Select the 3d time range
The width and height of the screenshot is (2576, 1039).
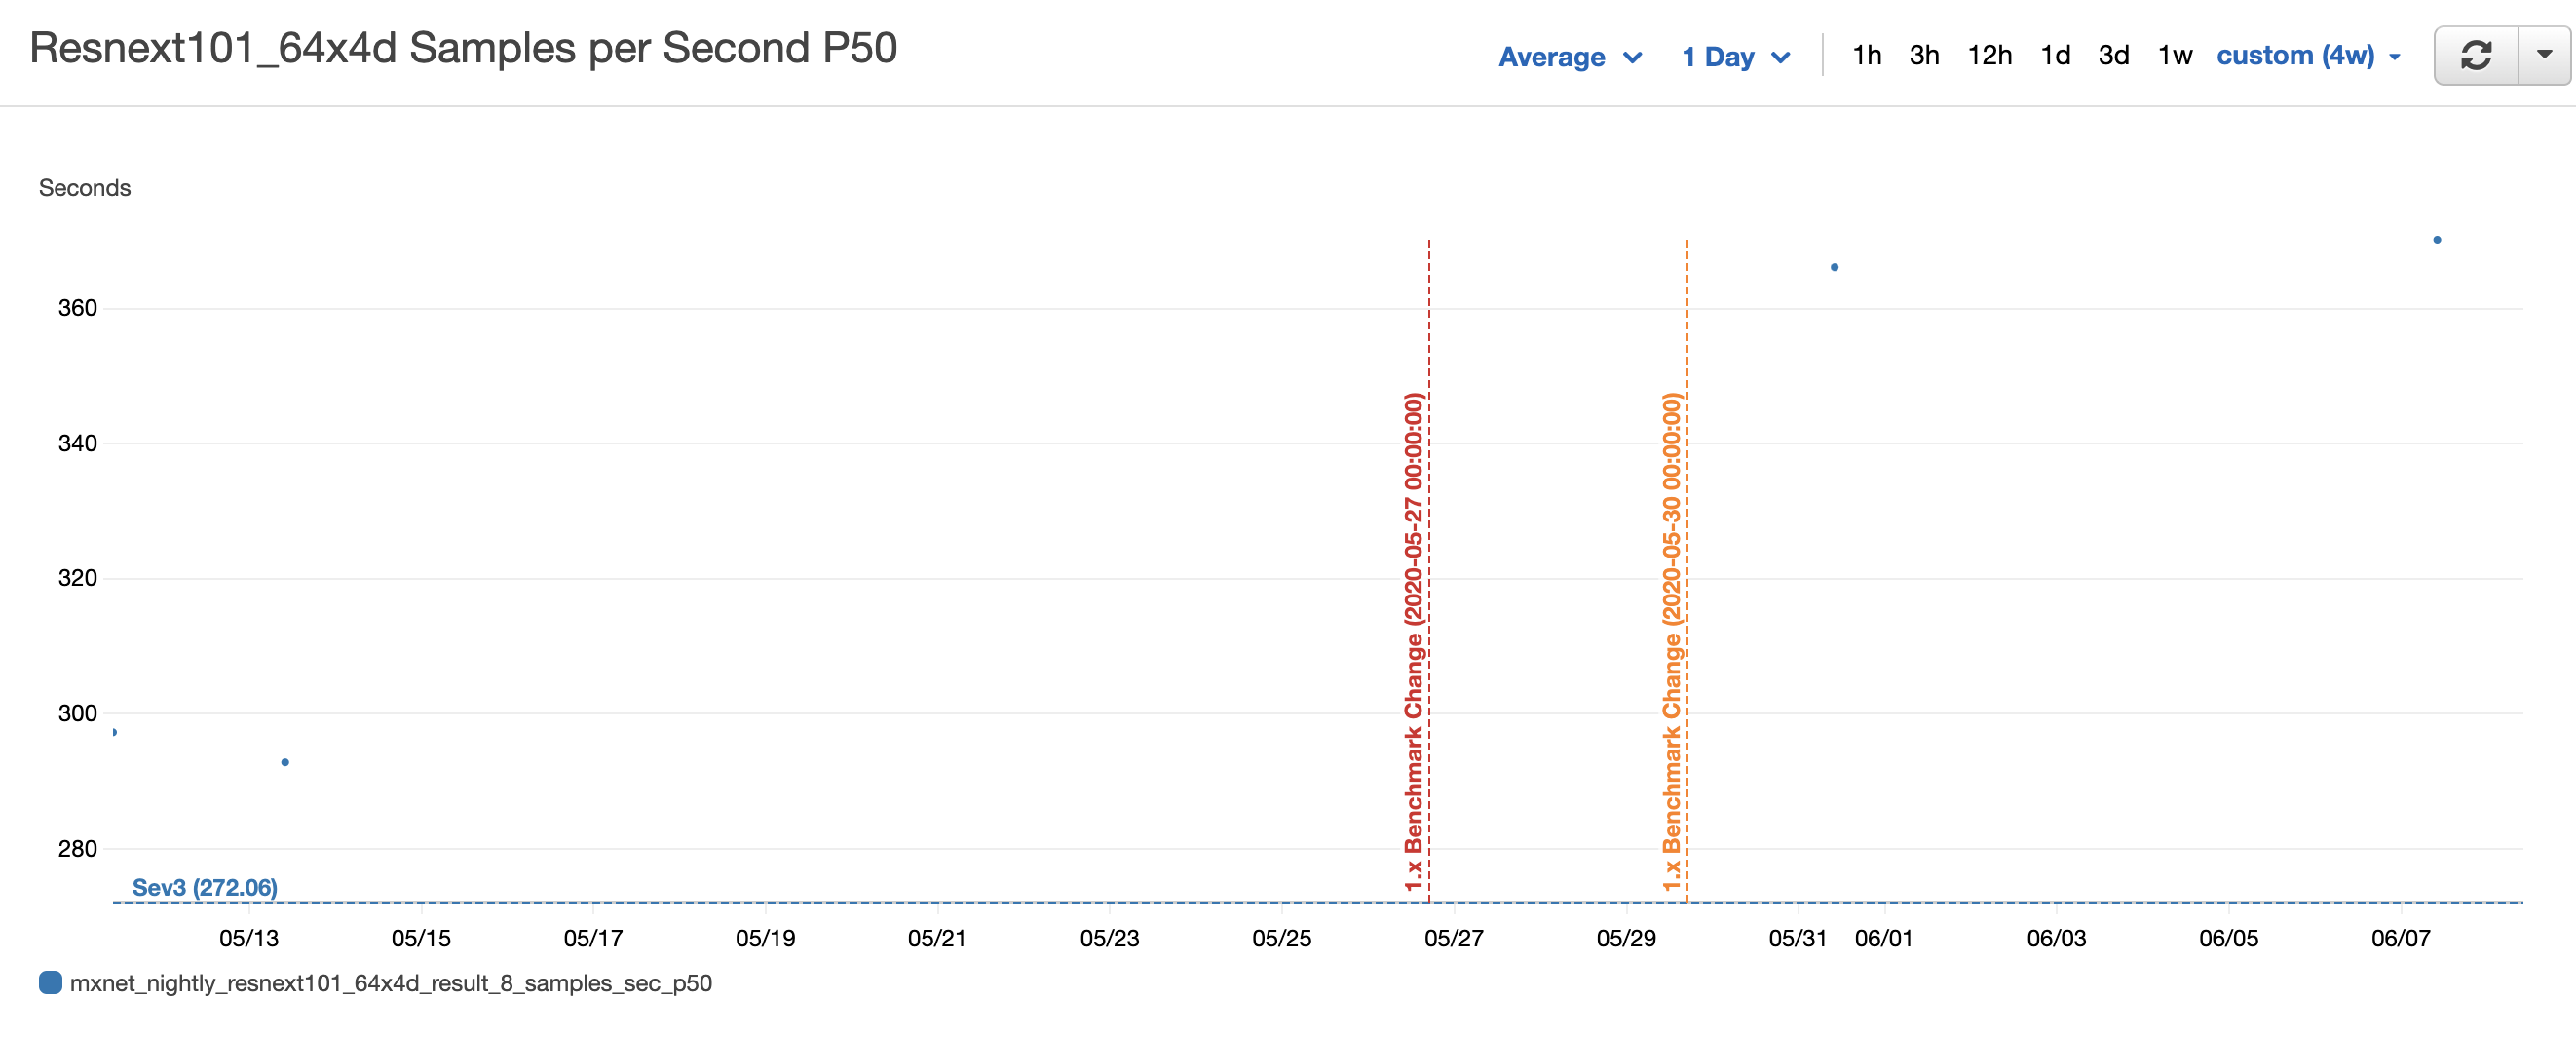pos(2115,55)
